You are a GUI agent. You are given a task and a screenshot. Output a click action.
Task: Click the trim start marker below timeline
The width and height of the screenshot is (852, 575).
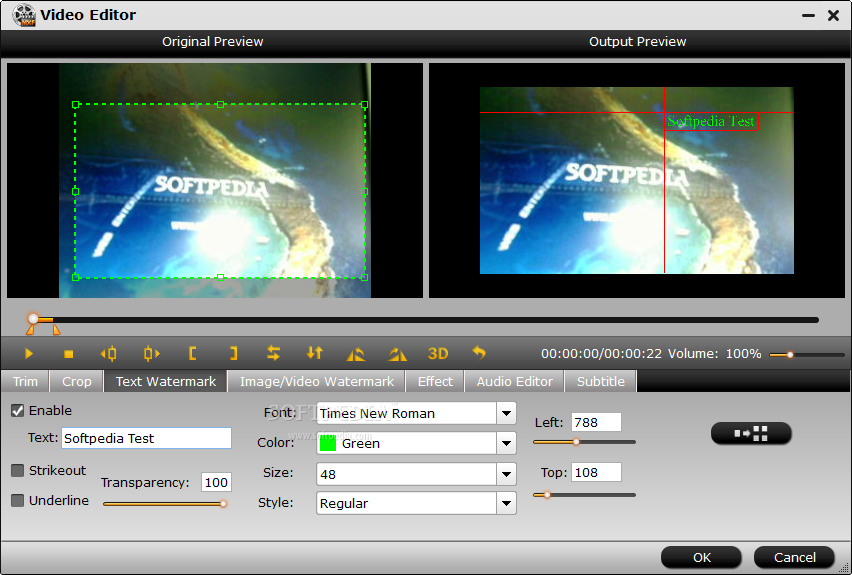(30, 330)
